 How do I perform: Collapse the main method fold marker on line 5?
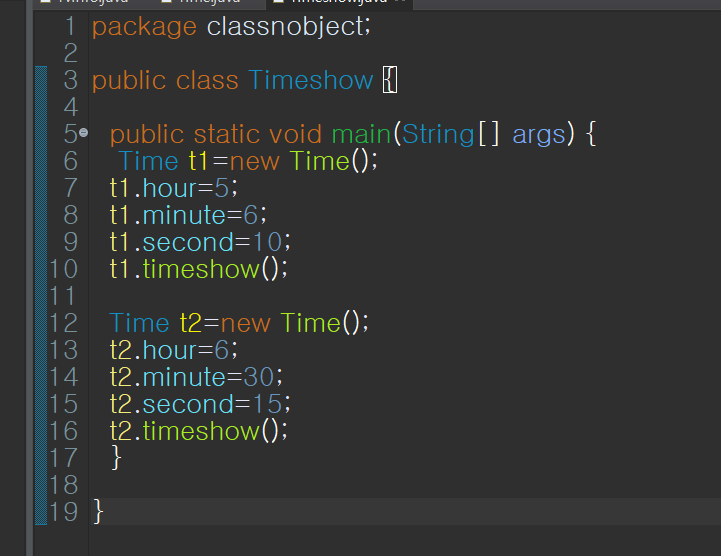tap(83, 133)
